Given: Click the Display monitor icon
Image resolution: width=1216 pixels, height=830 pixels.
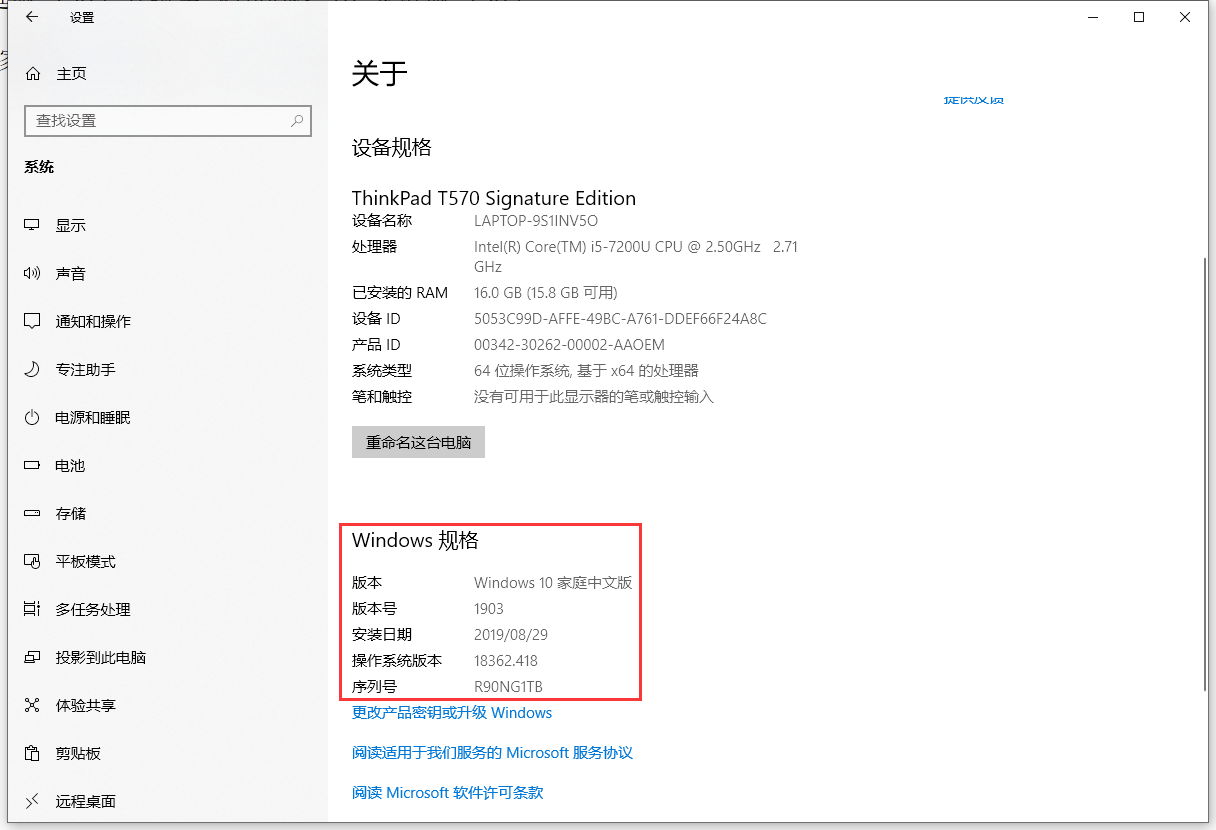Looking at the screenshot, I should coord(33,225).
